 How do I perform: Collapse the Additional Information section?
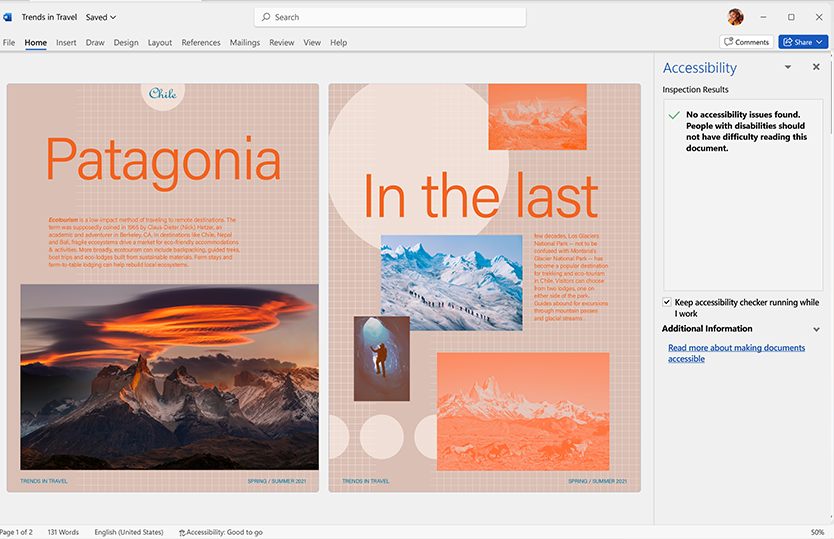point(816,329)
